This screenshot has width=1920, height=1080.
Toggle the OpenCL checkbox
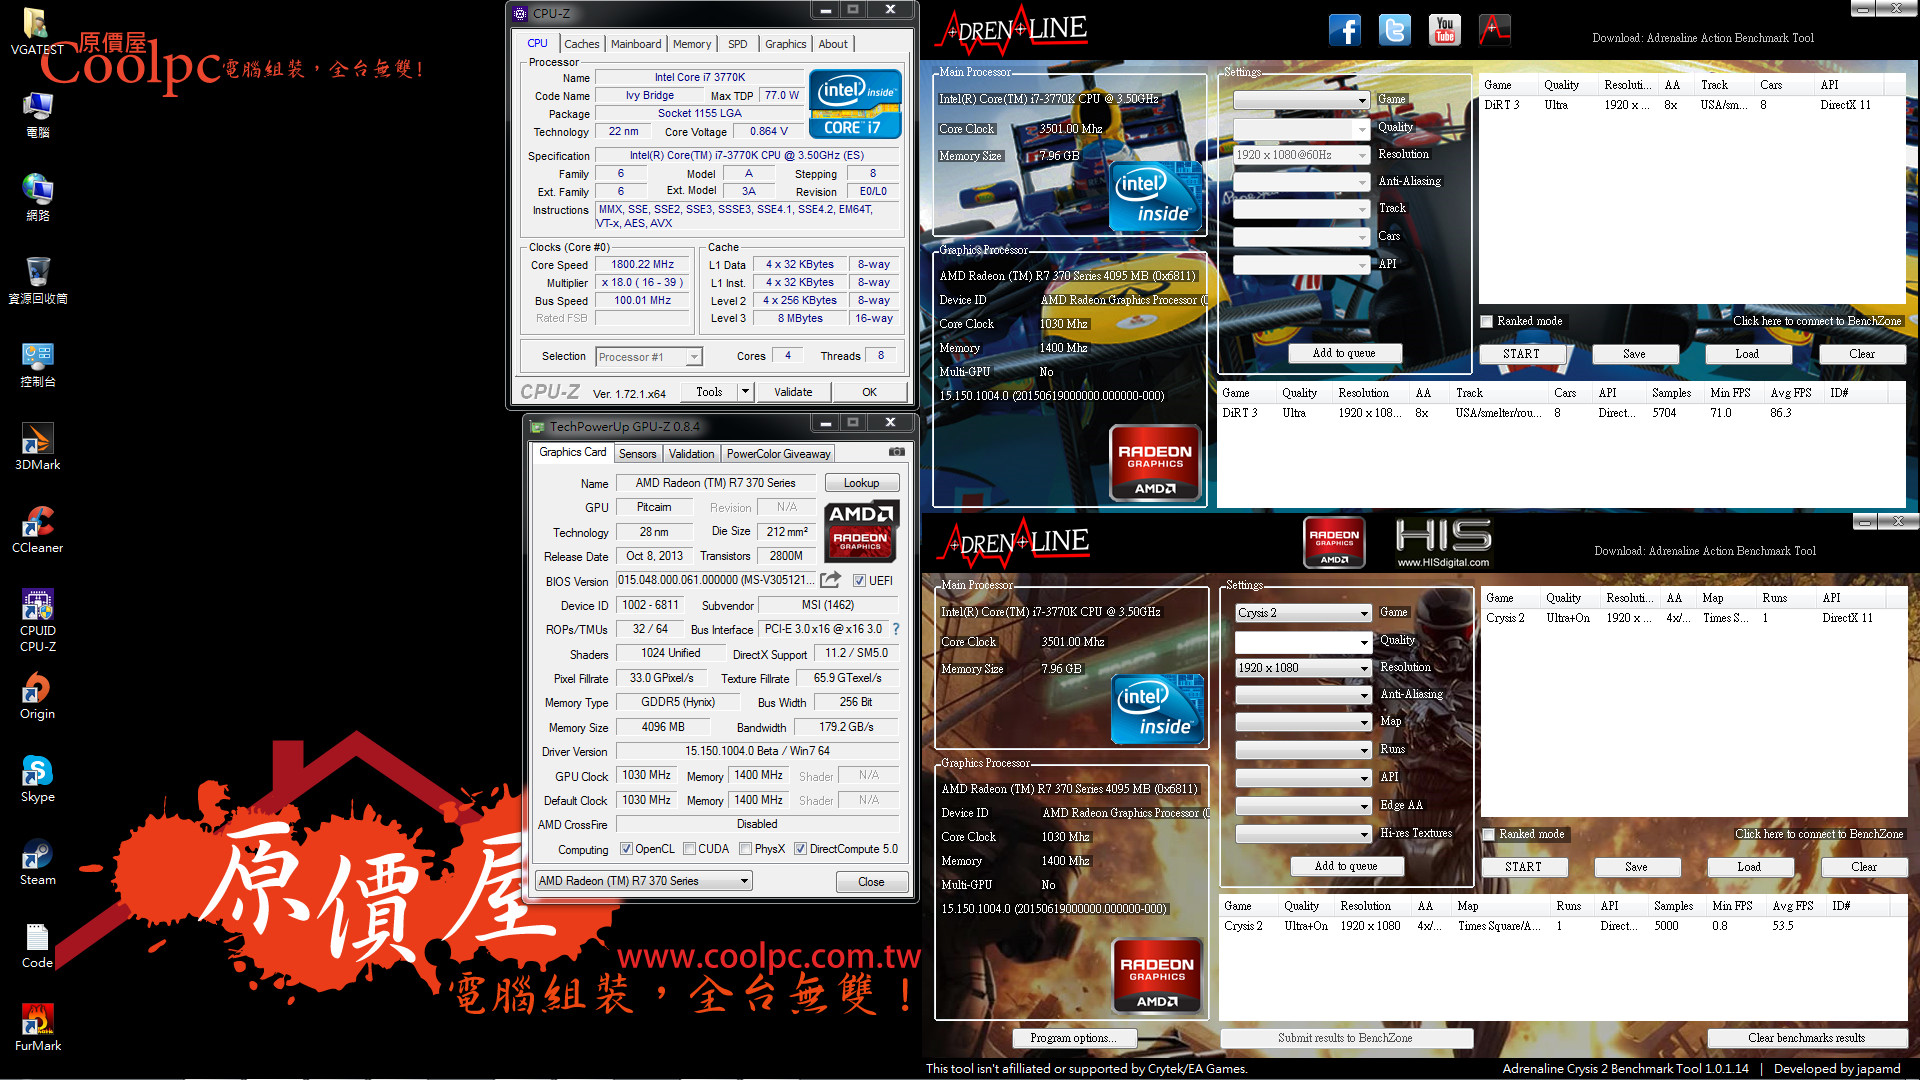tap(626, 849)
